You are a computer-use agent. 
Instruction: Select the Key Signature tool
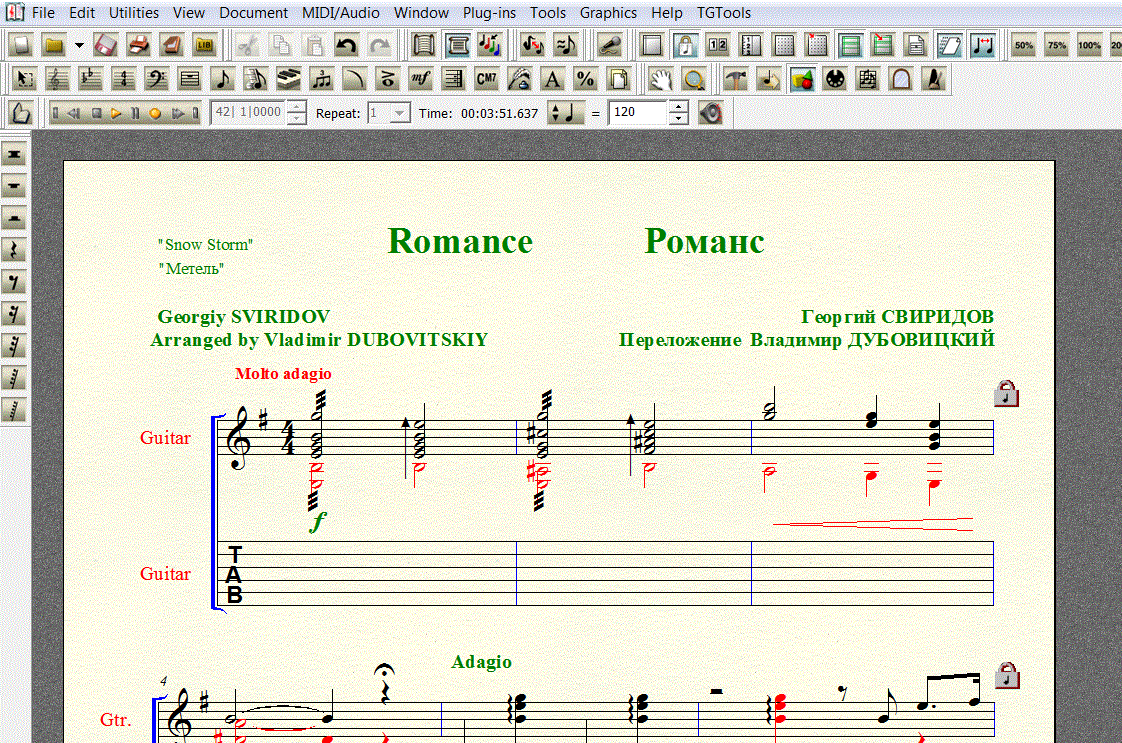coord(90,79)
